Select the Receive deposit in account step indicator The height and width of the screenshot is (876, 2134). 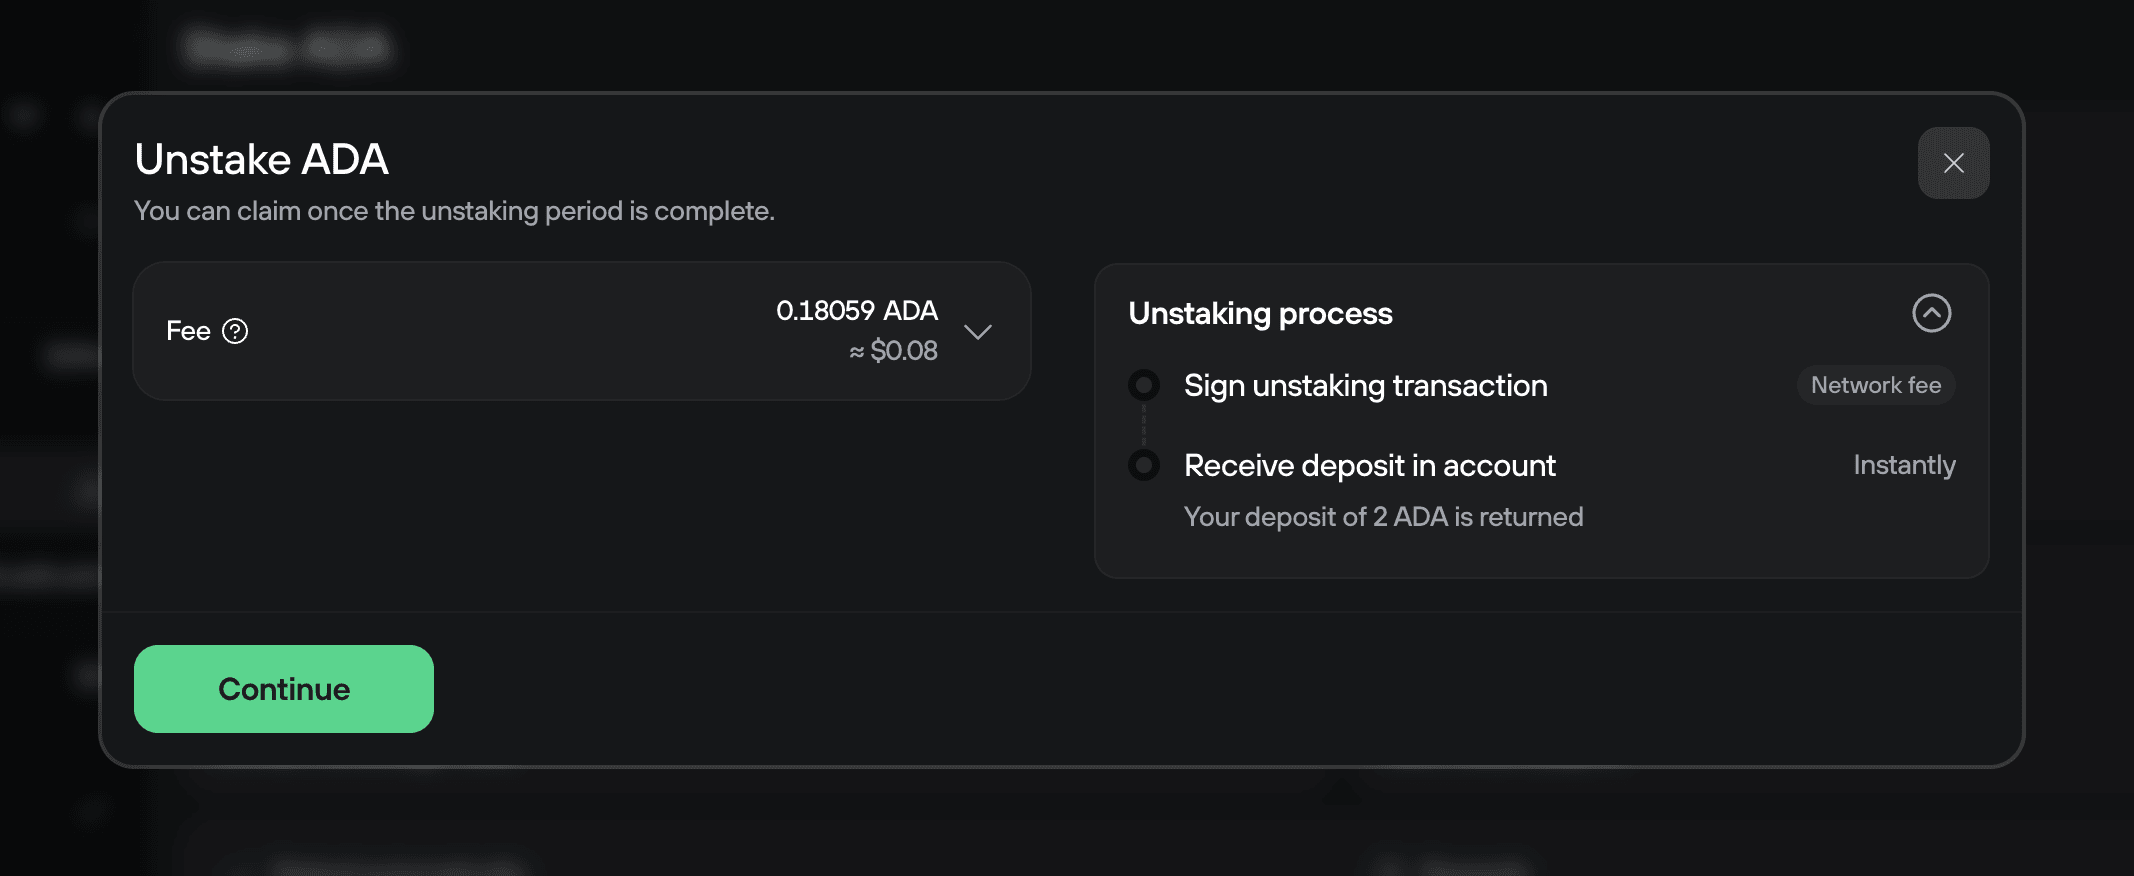[x=1143, y=465]
